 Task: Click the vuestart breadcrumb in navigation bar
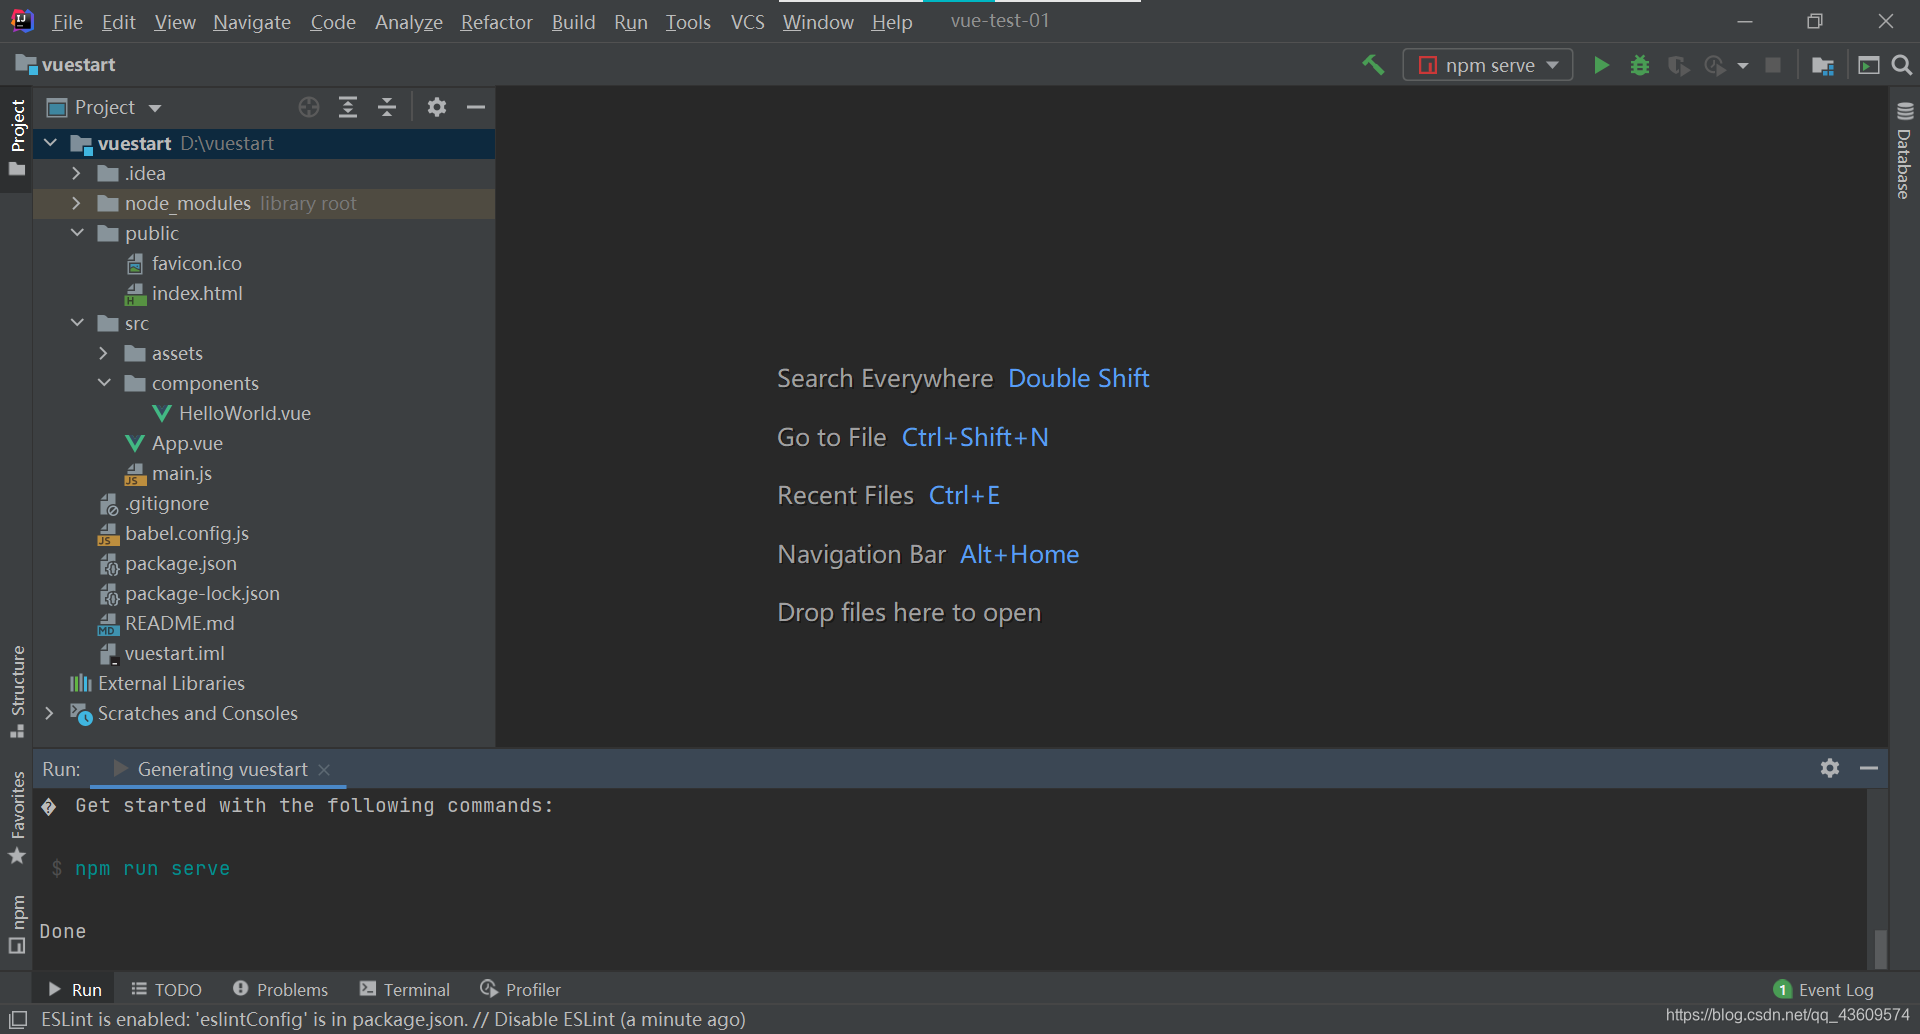[x=66, y=65]
